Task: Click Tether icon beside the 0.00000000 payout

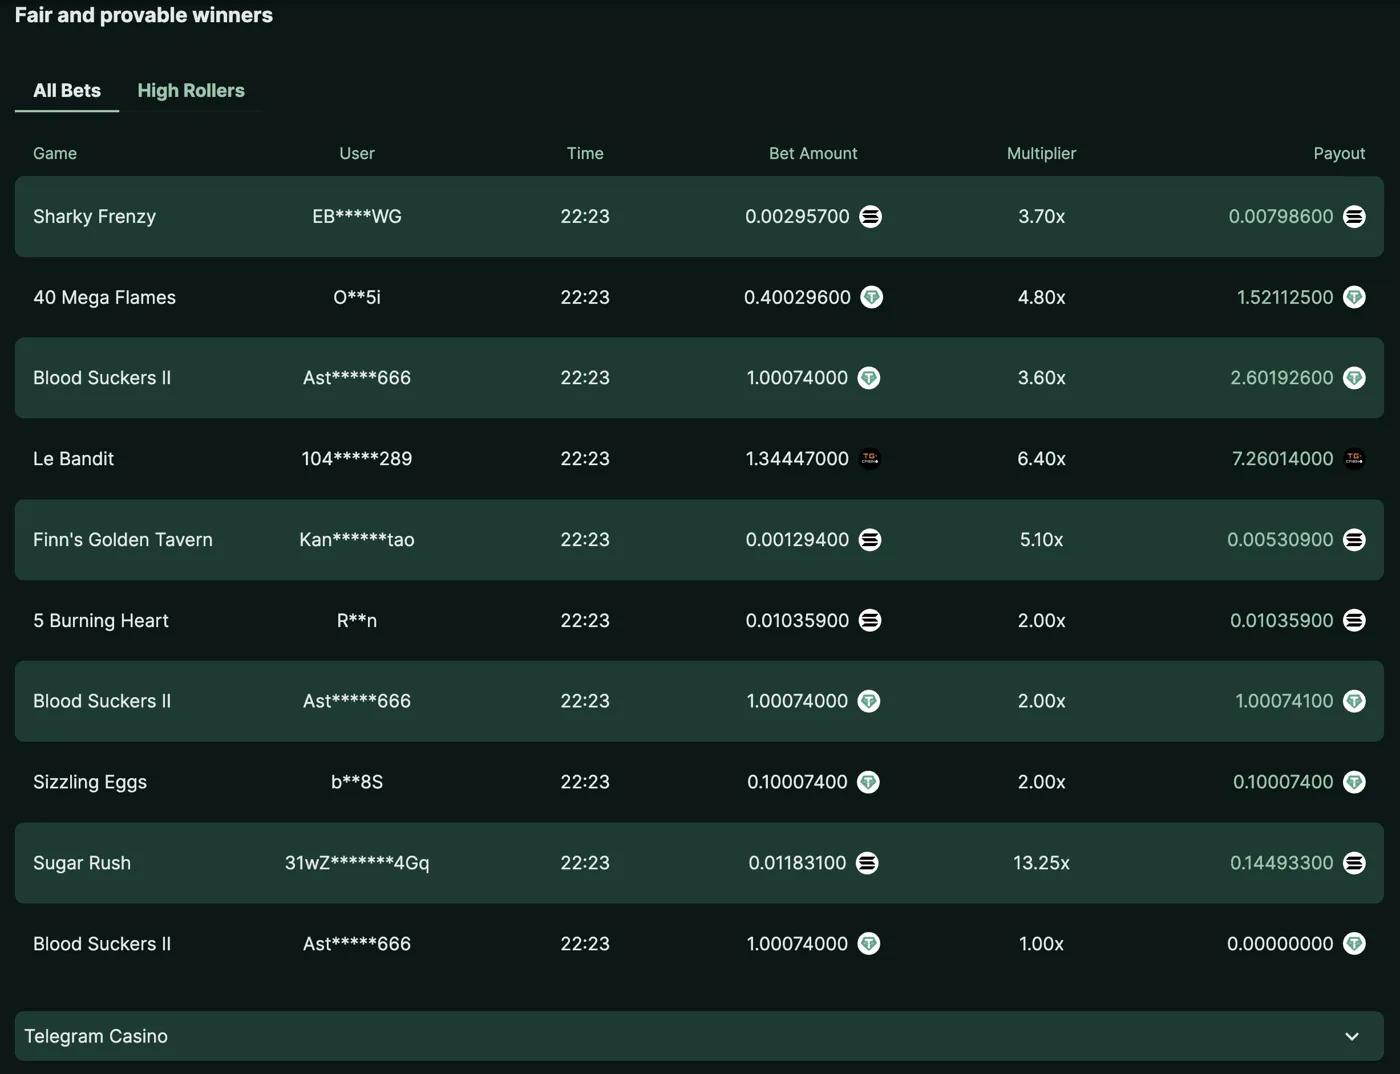Action: [1354, 944]
